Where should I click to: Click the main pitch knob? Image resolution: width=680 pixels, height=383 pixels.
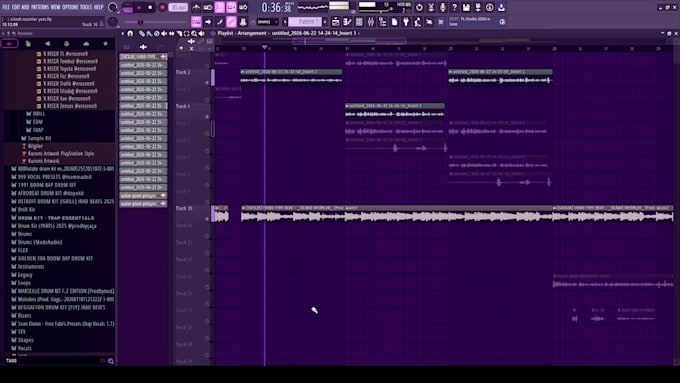pos(113,22)
